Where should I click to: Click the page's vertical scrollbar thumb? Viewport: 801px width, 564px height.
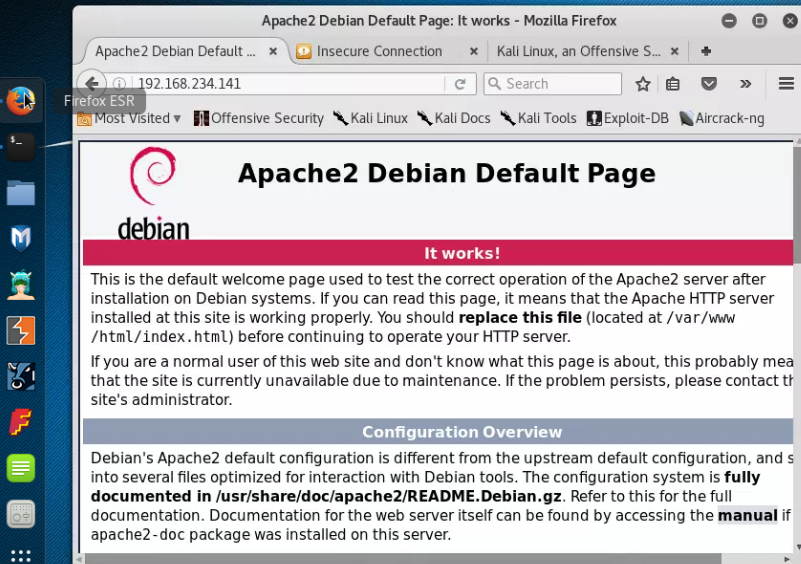pyautogui.click(x=797, y=204)
